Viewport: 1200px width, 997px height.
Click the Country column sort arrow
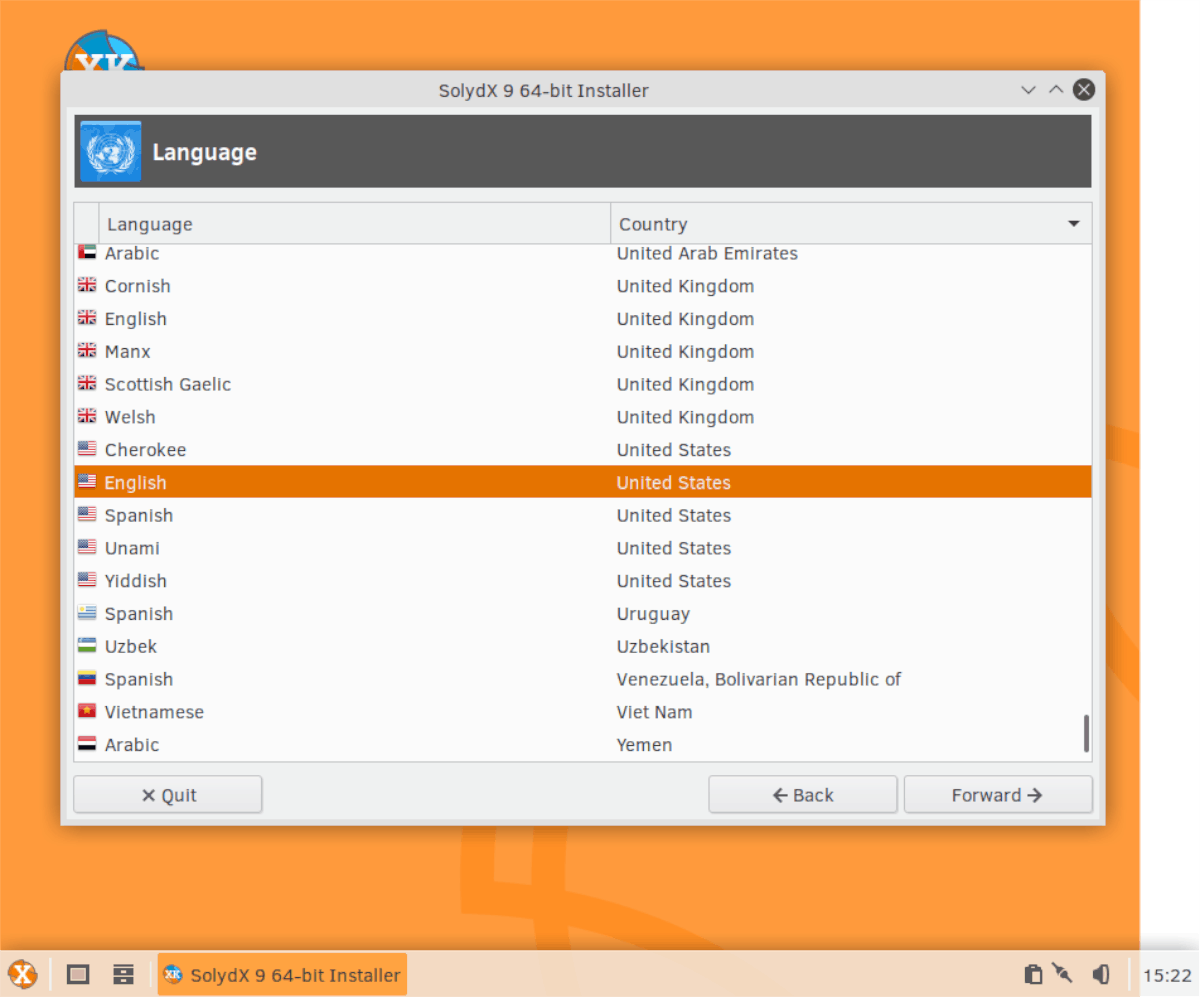tap(1073, 224)
